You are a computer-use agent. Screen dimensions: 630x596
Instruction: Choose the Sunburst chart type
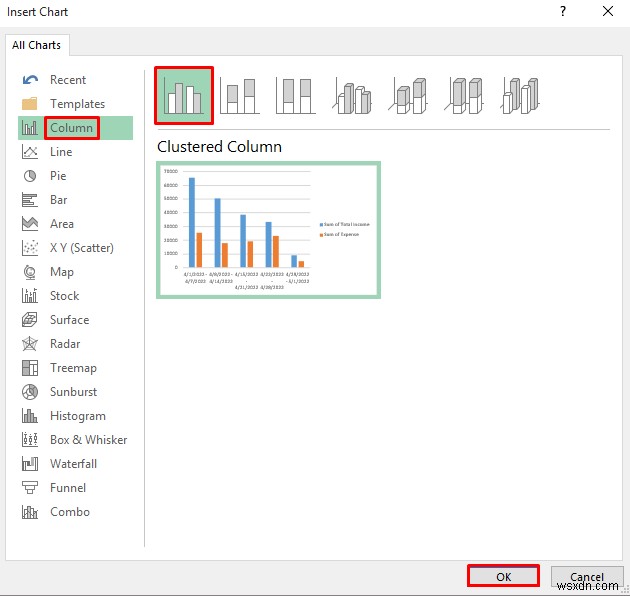click(74, 392)
